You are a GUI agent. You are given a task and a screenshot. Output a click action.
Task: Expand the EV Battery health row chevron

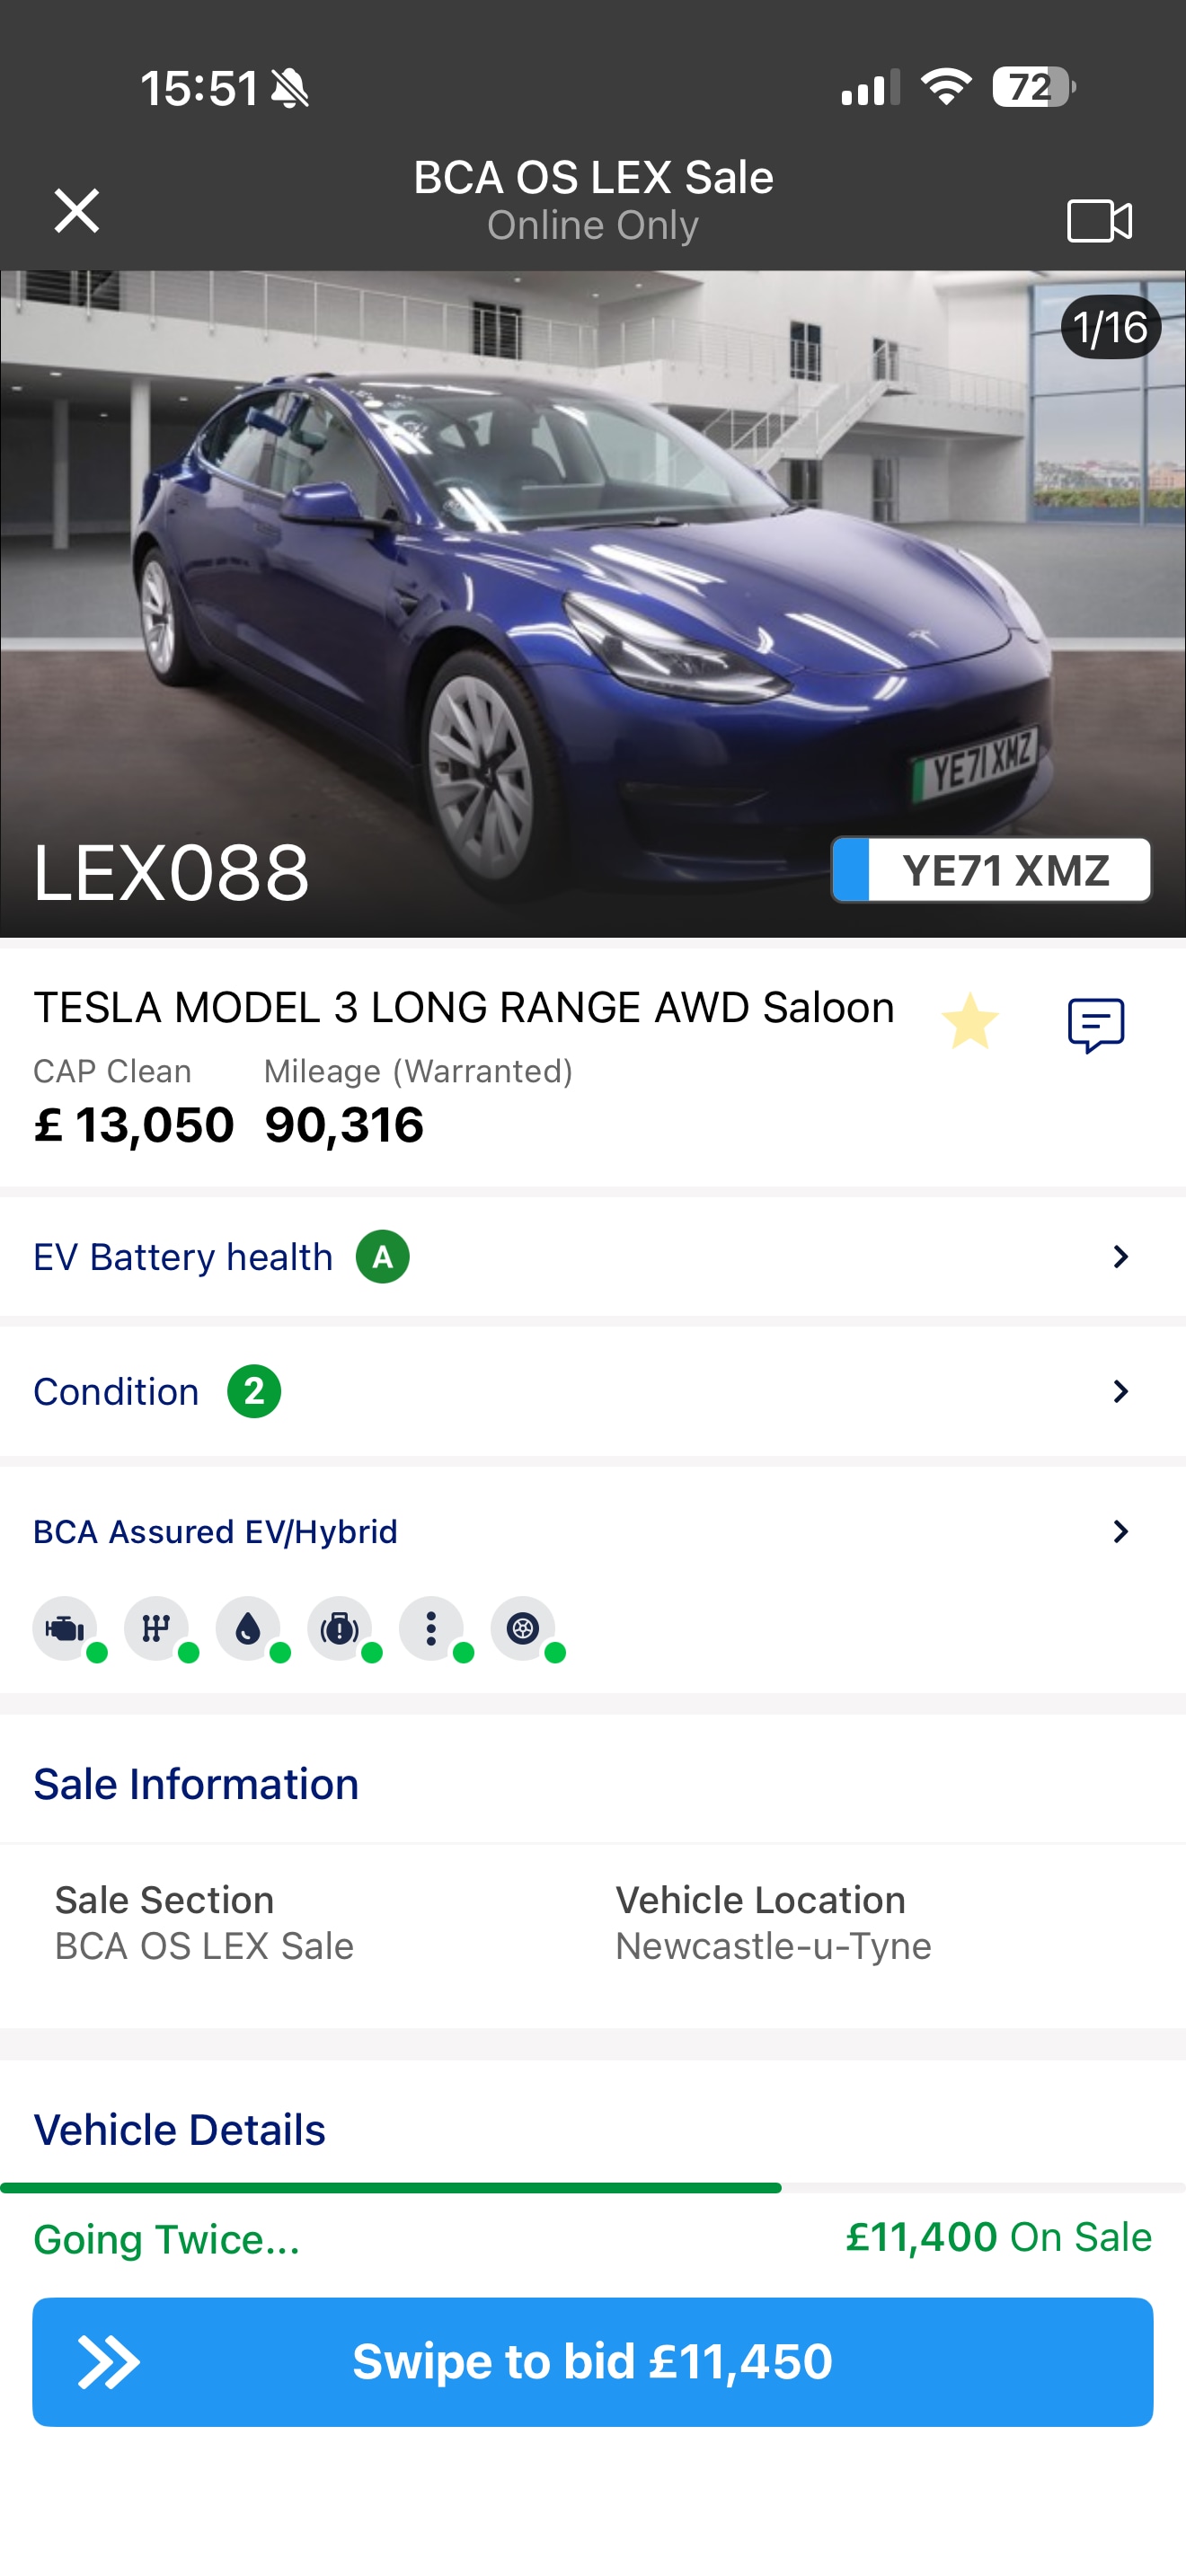pyautogui.click(x=1120, y=1257)
